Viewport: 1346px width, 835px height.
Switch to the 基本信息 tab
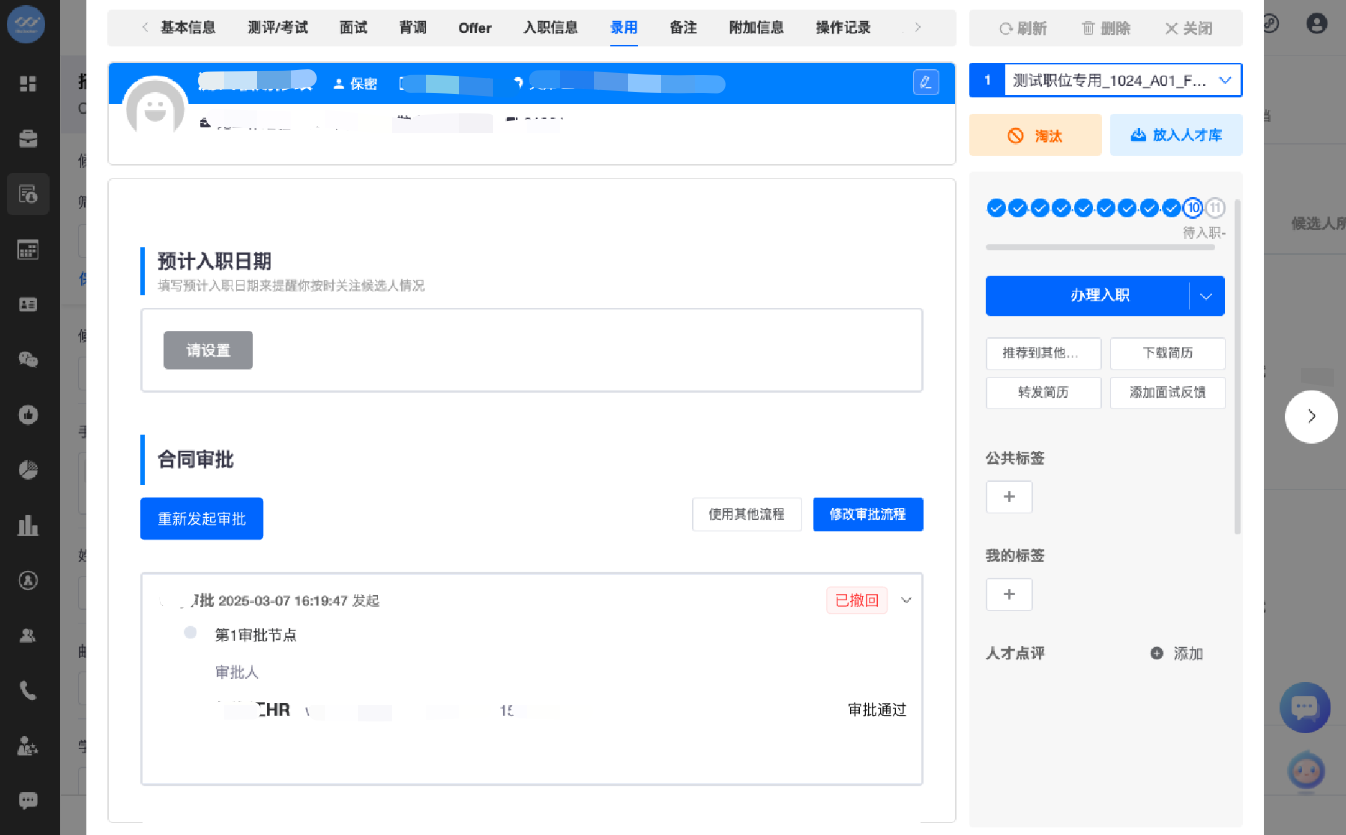click(188, 28)
